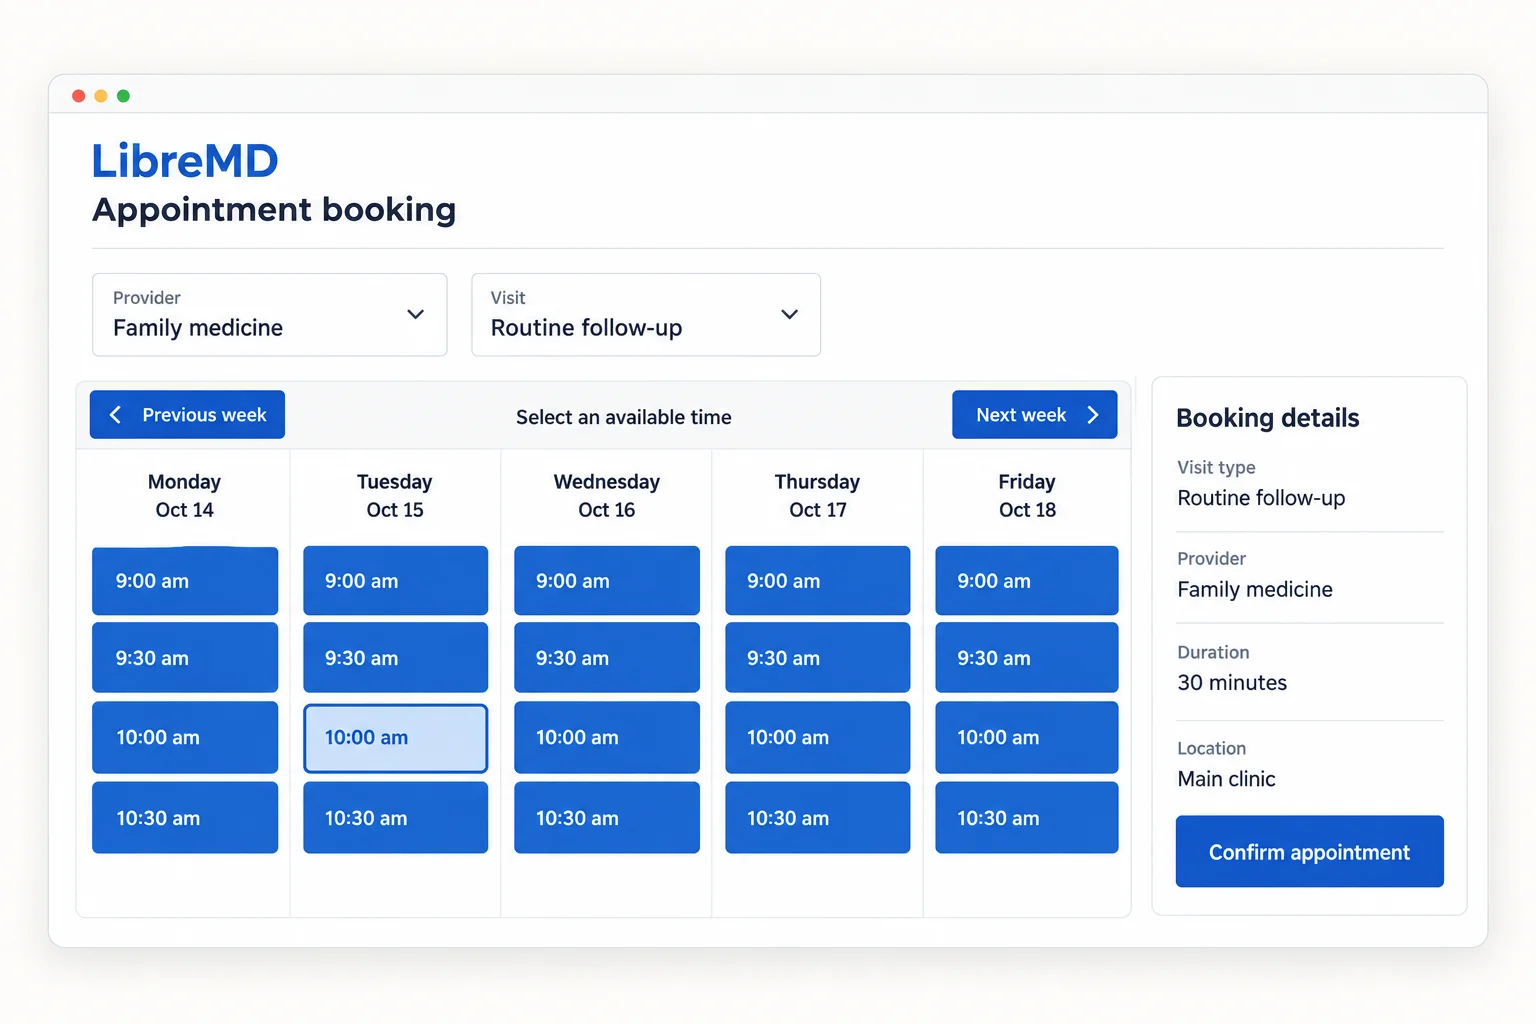Book Thursday at 10:30 am
Image resolution: width=1536 pixels, height=1024 pixels.
click(818, 817)
